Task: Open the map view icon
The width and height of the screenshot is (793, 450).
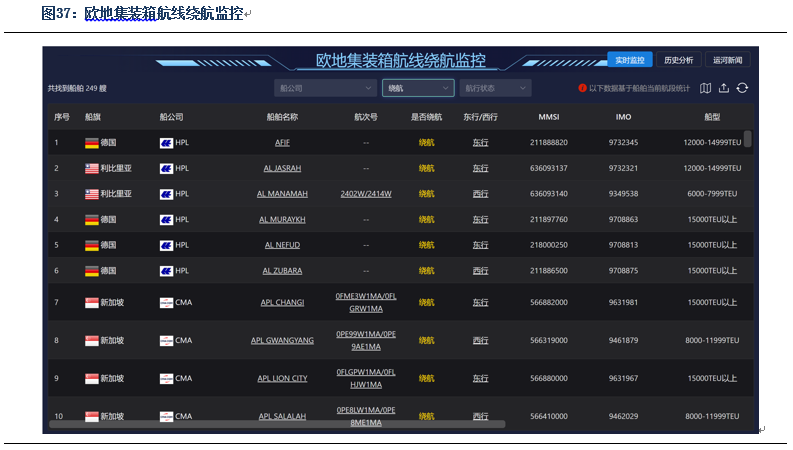Action: (705, 88)
